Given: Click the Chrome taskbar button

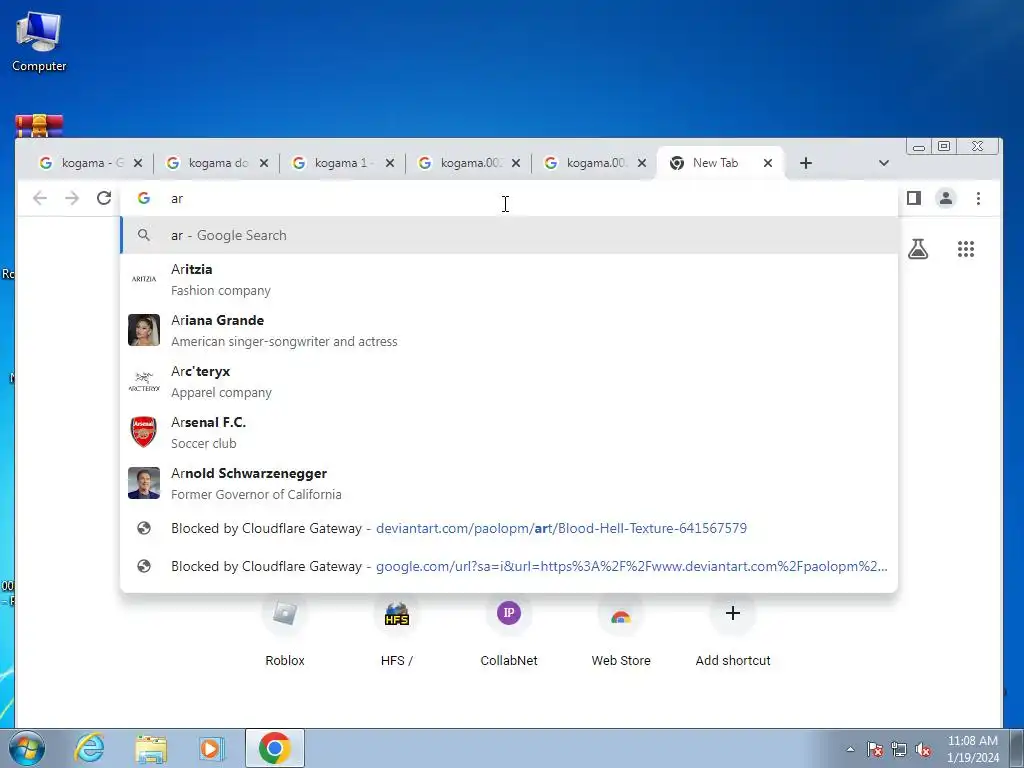Looking at the screenshot, I should click(275, 748).
